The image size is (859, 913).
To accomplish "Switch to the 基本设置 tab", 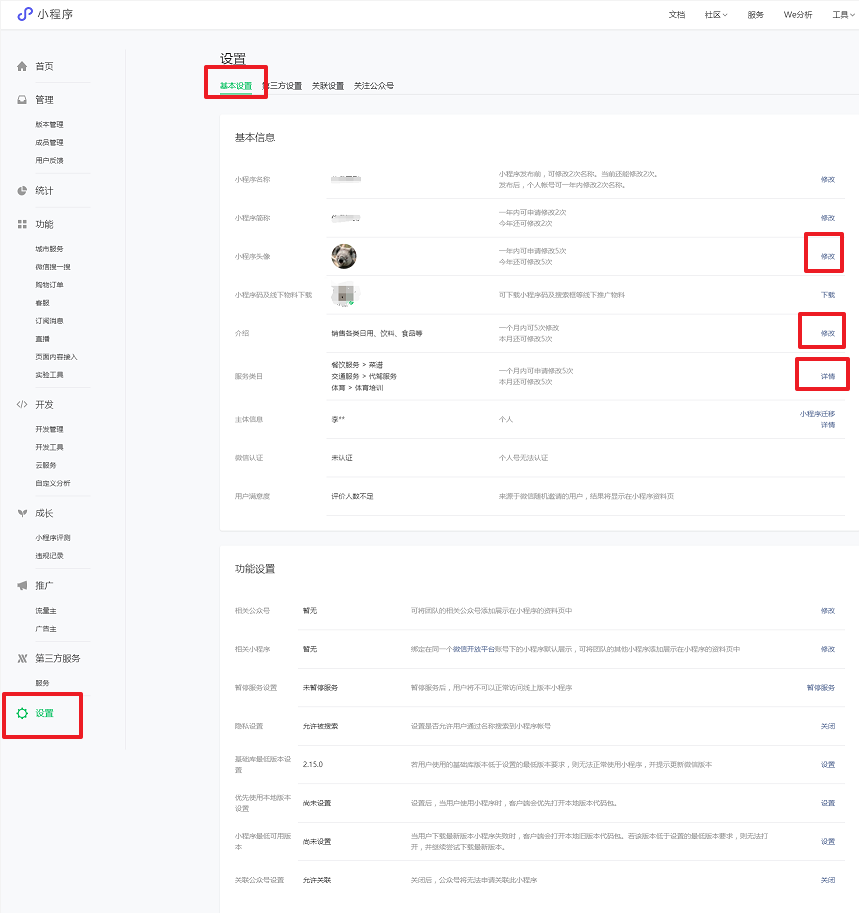I will 236,86.
